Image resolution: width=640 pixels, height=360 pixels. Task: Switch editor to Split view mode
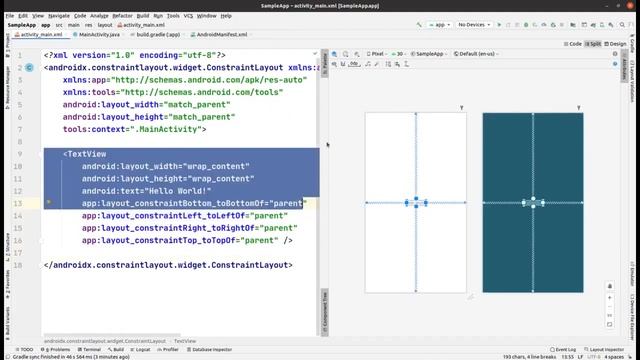pos(593,44)
